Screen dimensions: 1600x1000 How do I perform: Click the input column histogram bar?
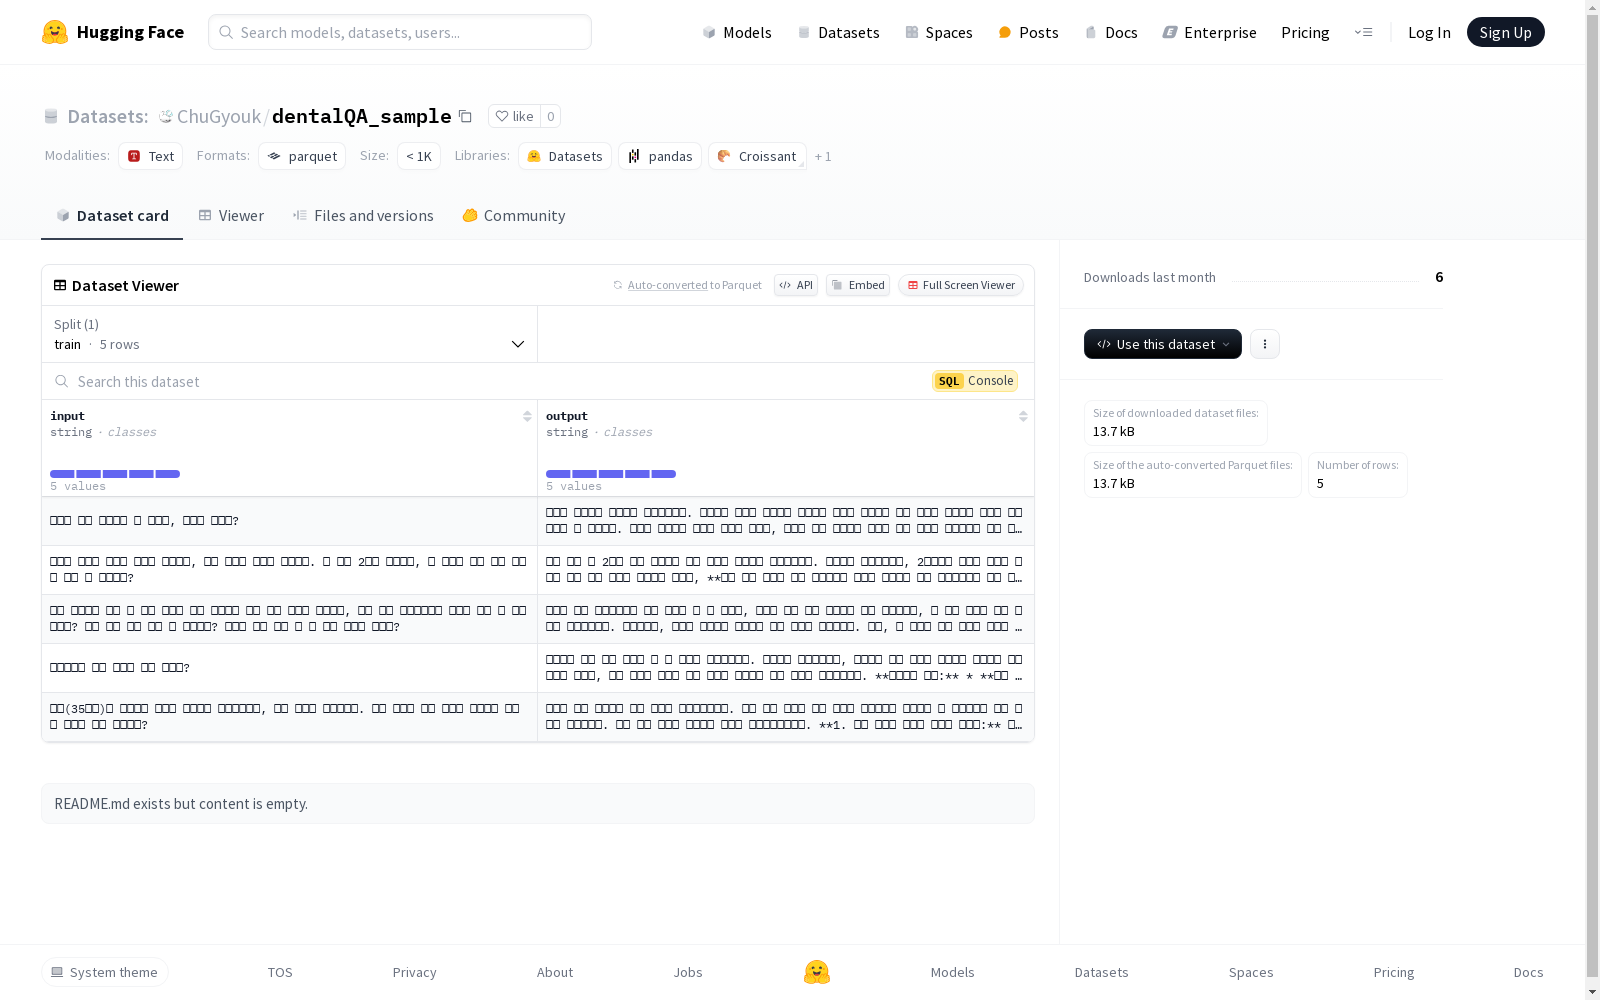(115, 473)
